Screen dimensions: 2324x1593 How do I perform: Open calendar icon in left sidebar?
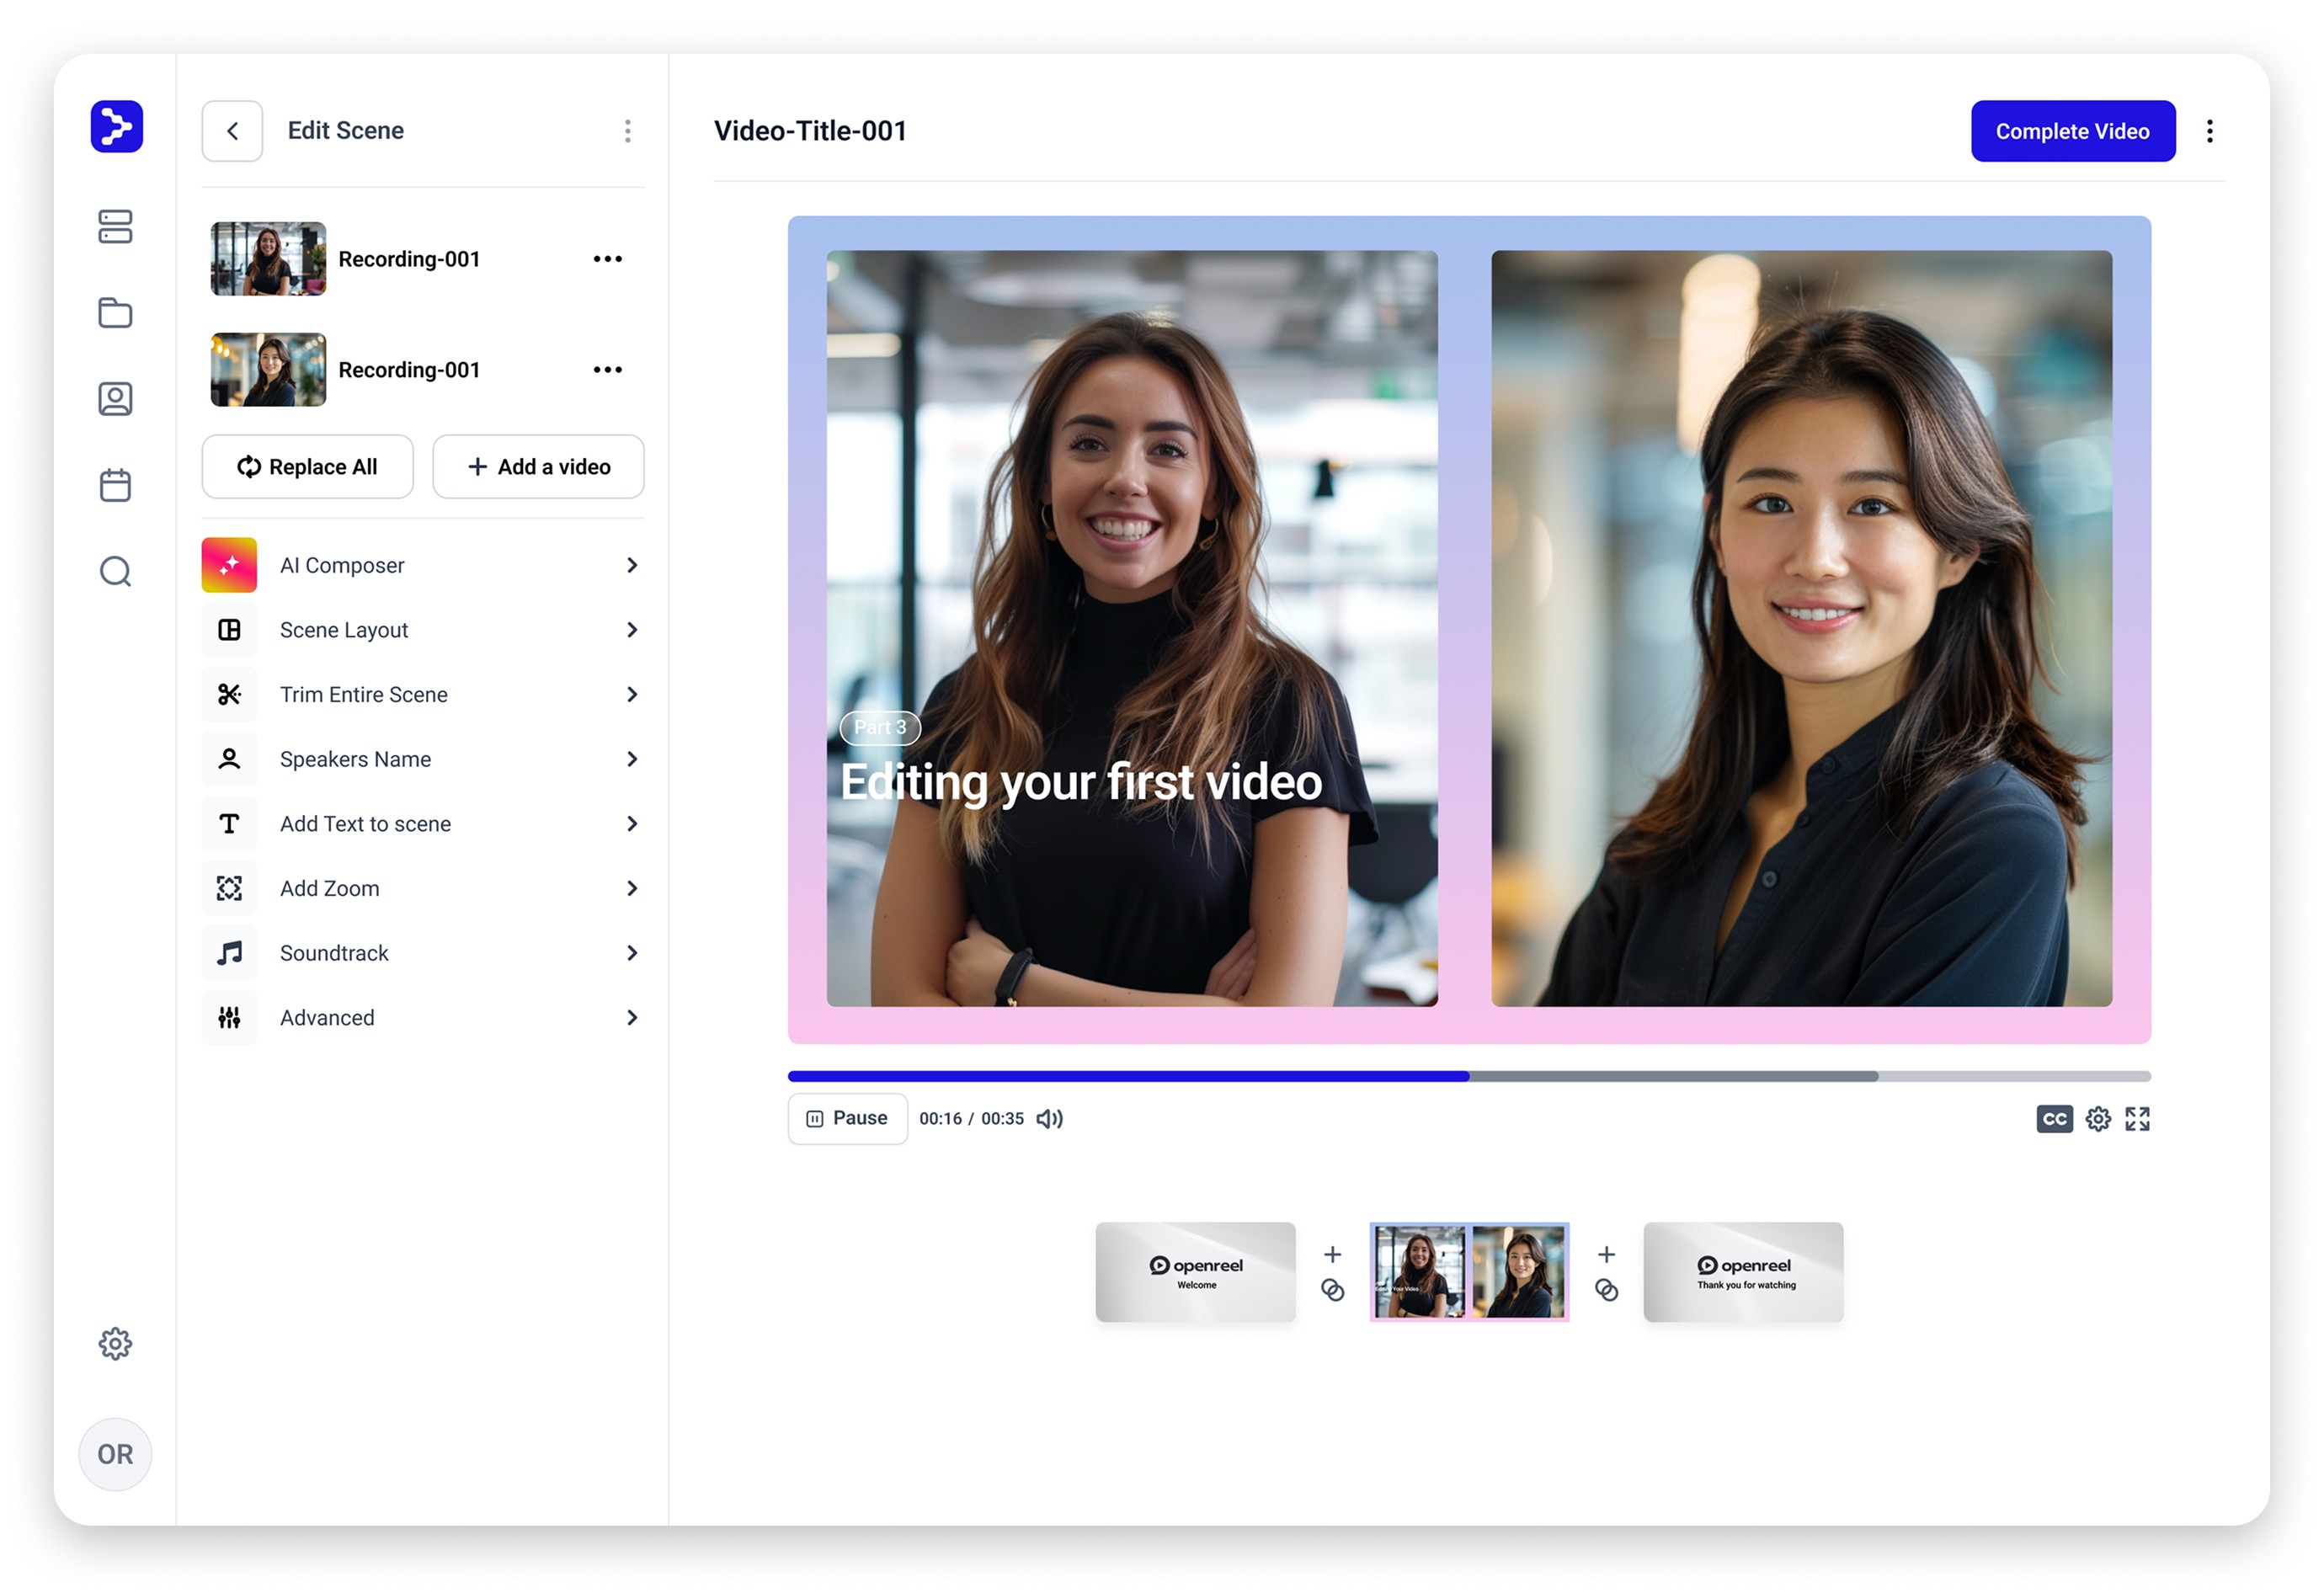tap(115, 486)
